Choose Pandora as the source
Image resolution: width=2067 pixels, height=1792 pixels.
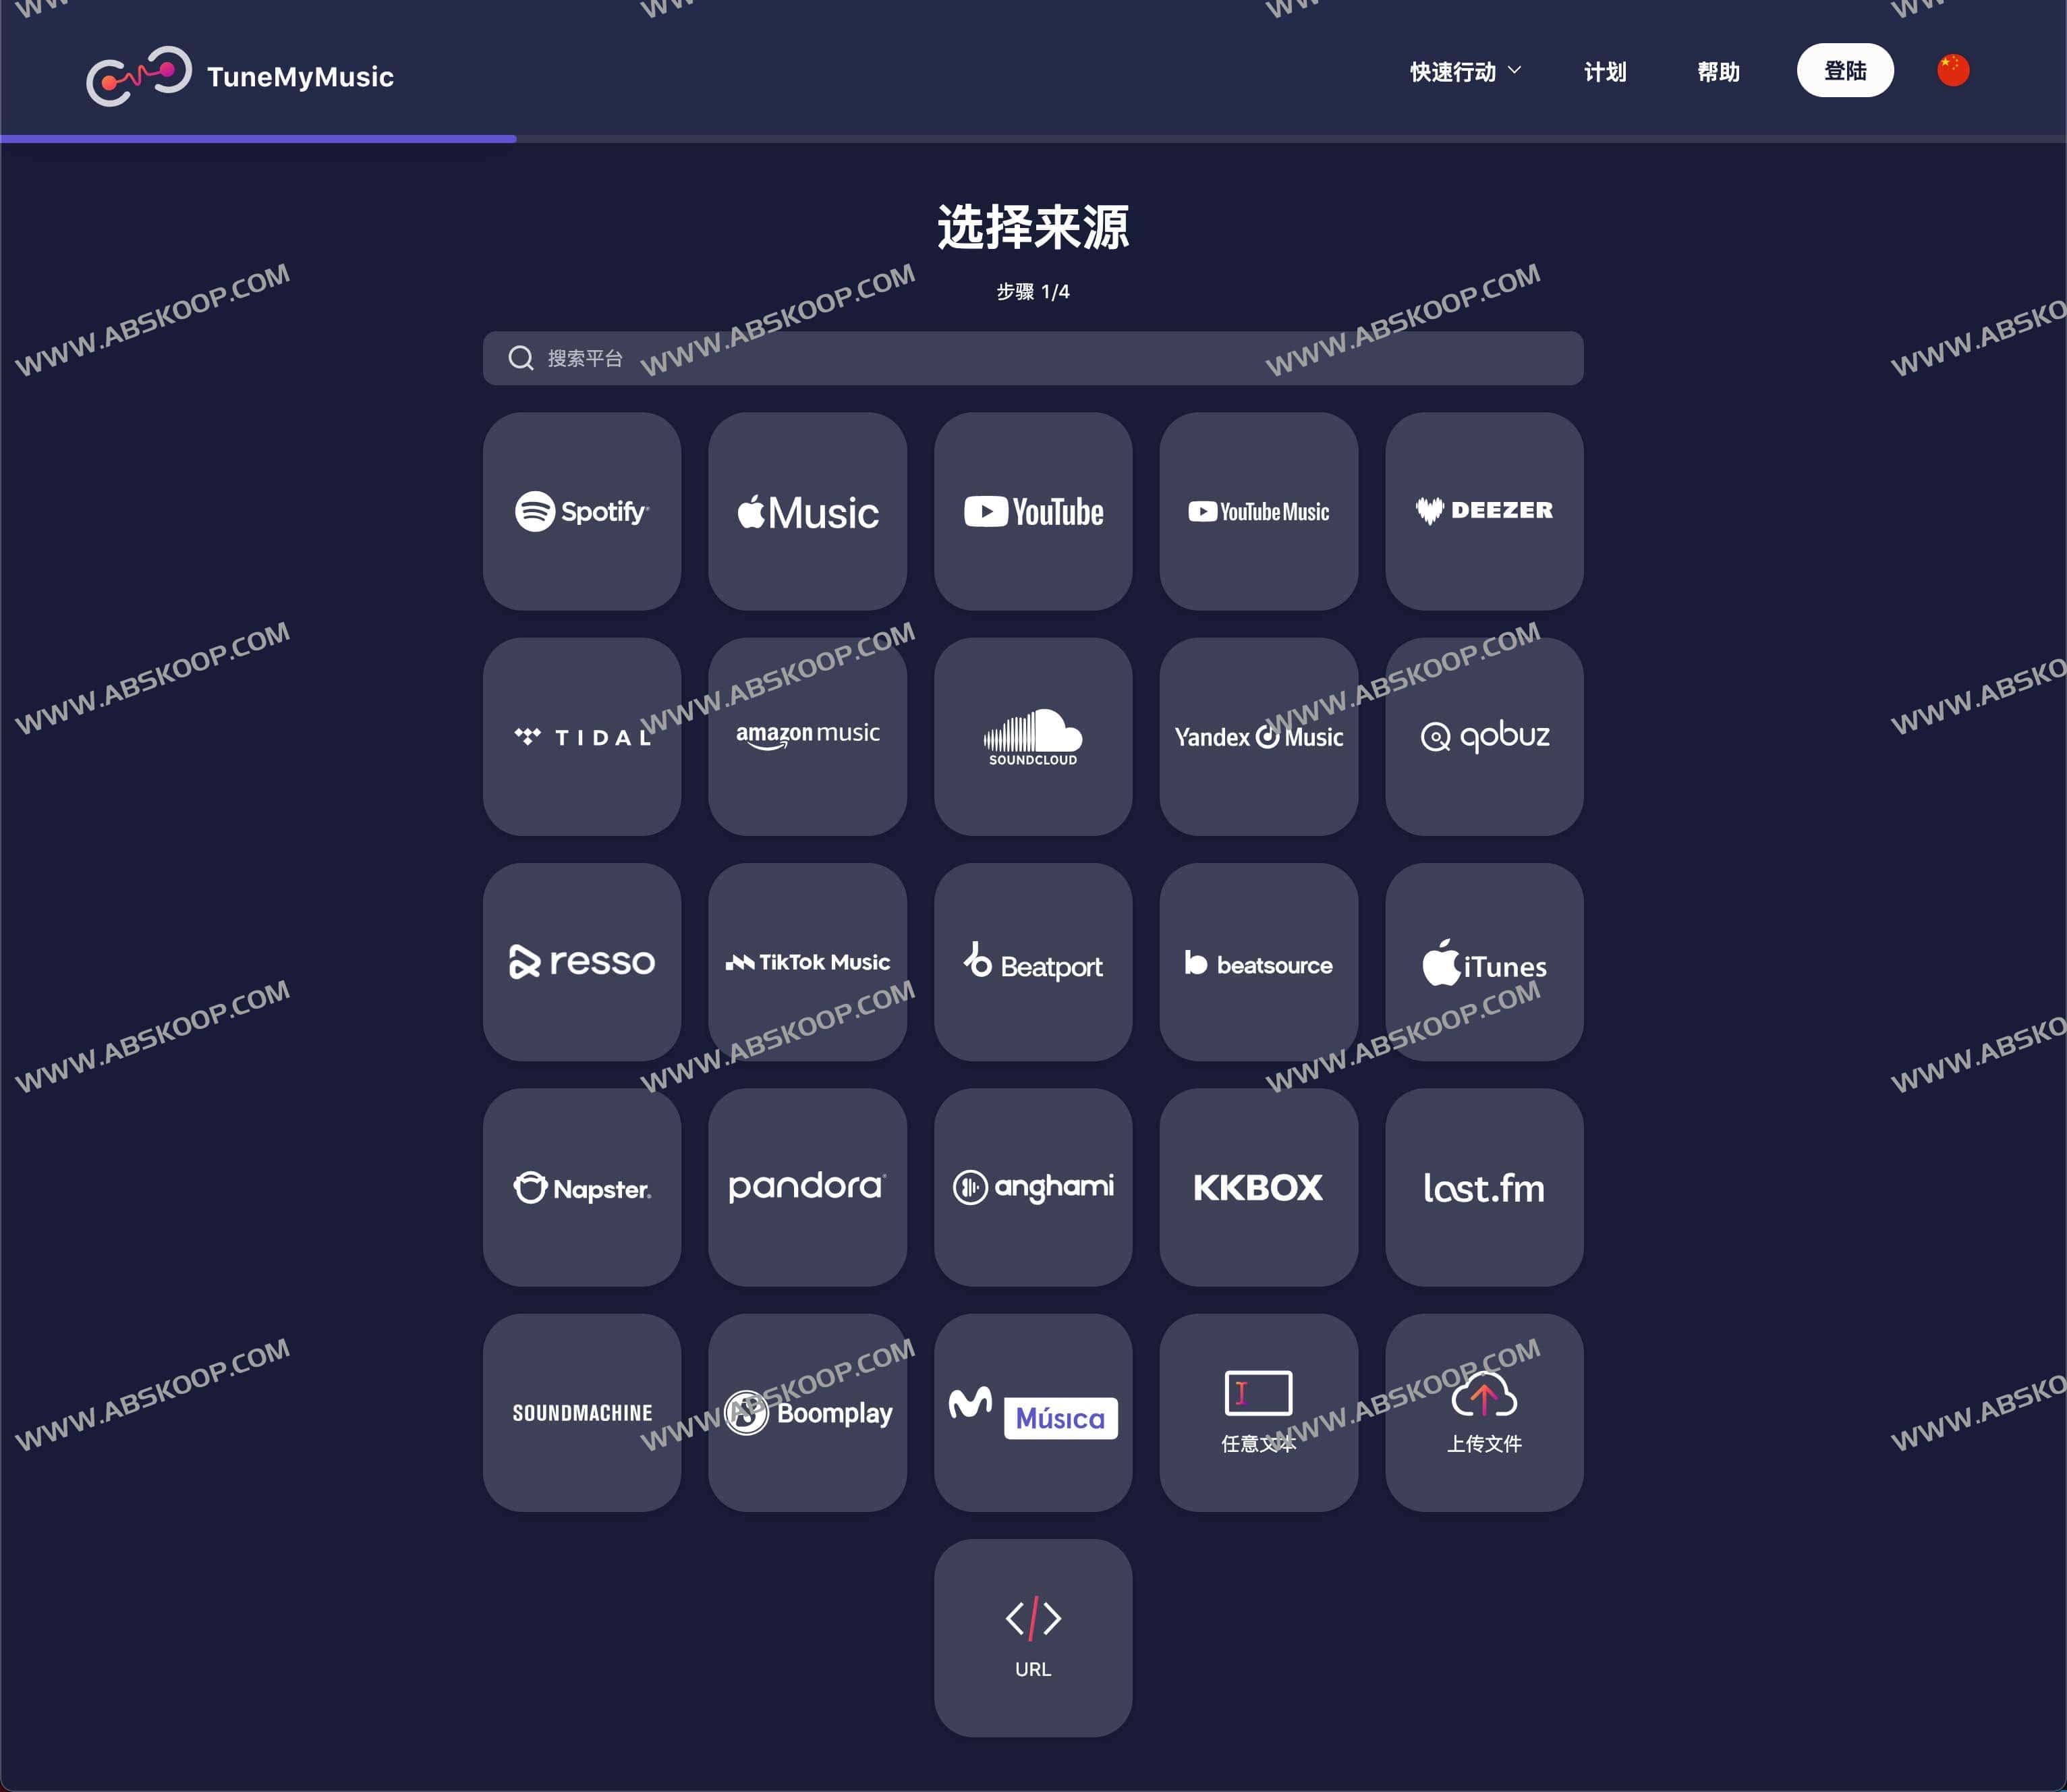tap(807, 1187)
